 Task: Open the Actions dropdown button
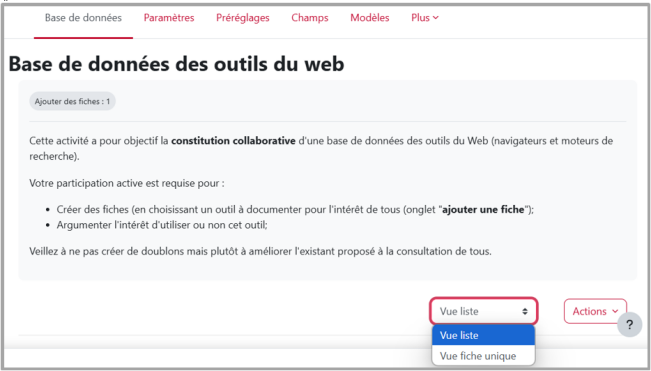click(595, 311)
